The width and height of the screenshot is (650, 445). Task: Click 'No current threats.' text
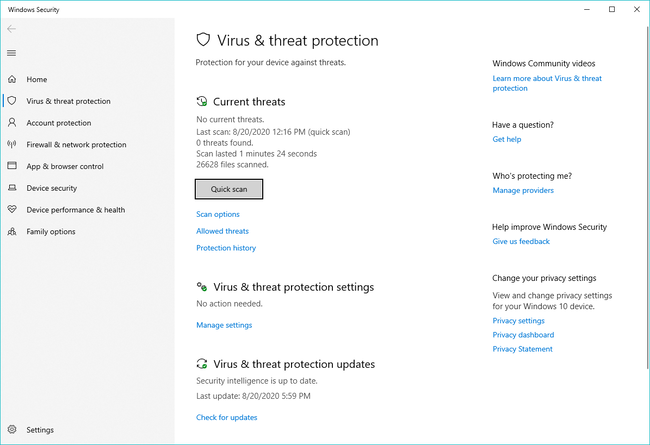coord(230,119)
